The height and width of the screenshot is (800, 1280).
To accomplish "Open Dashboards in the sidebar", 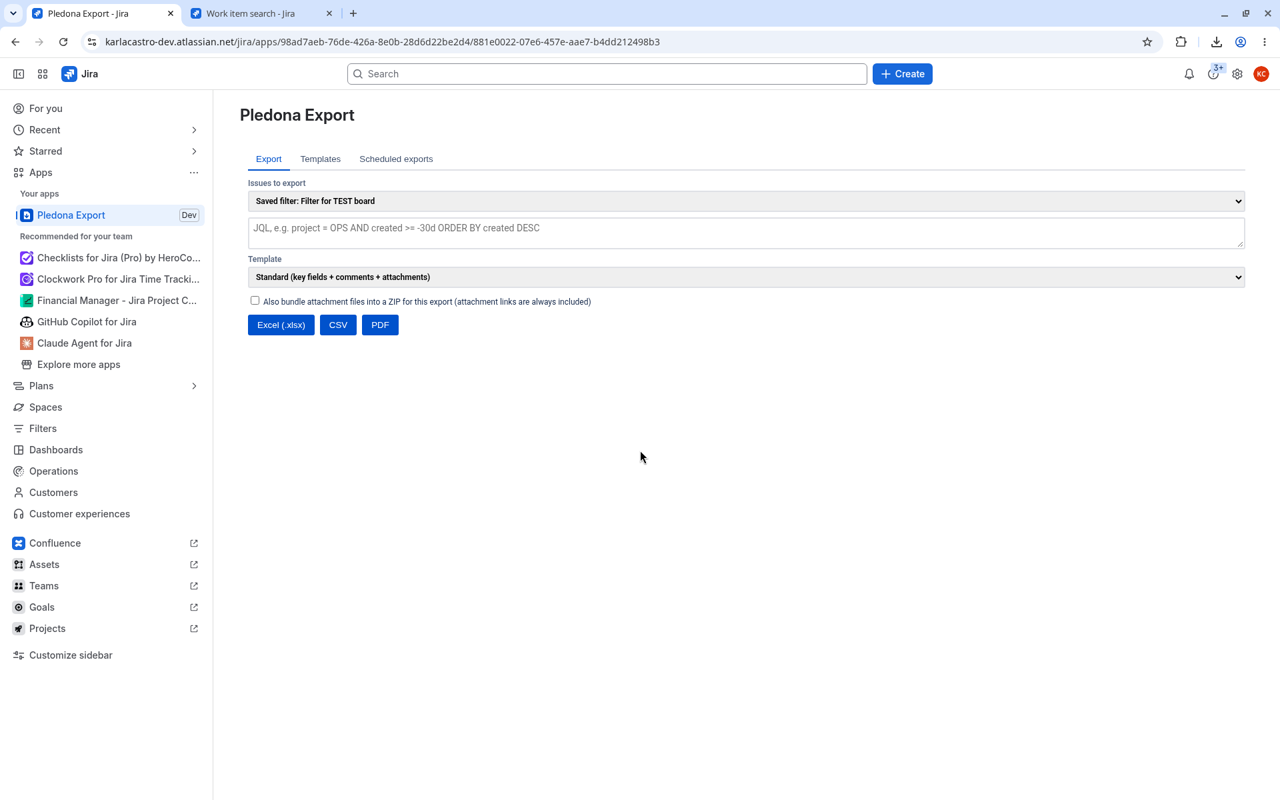I will click(x=105, y=450).
